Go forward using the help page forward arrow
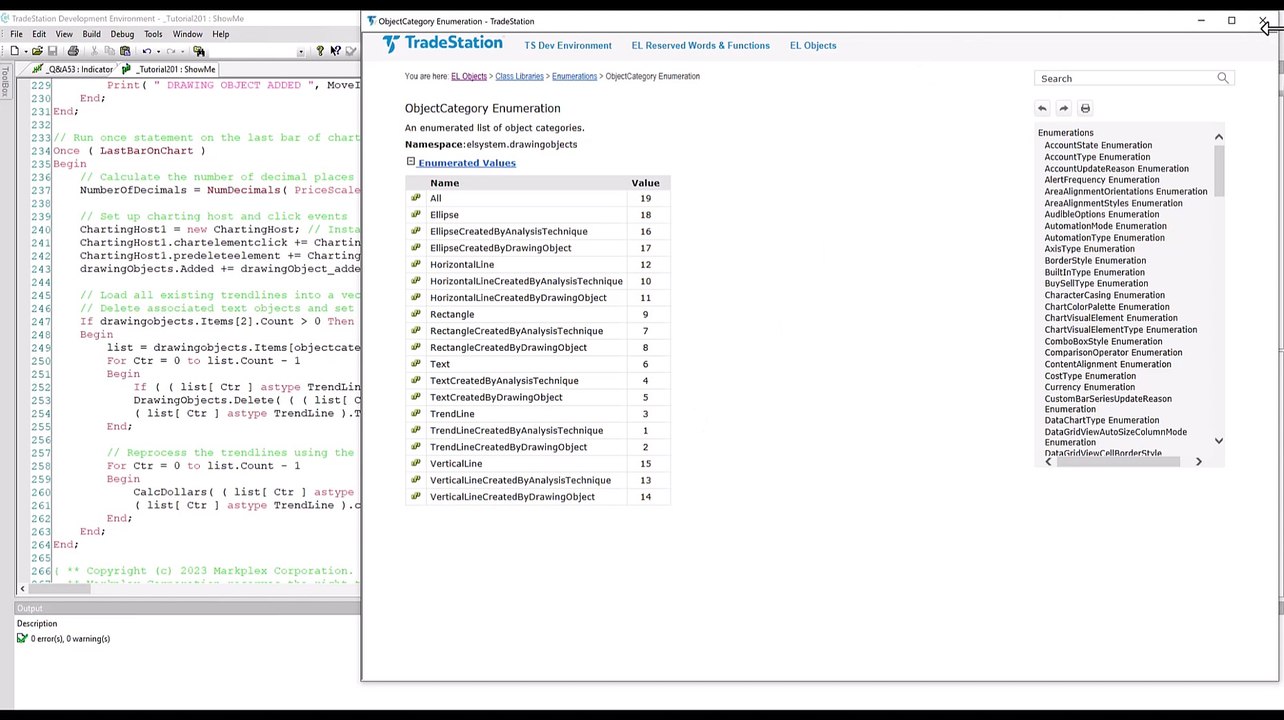1284x720 pixels. pos(1063,108)
